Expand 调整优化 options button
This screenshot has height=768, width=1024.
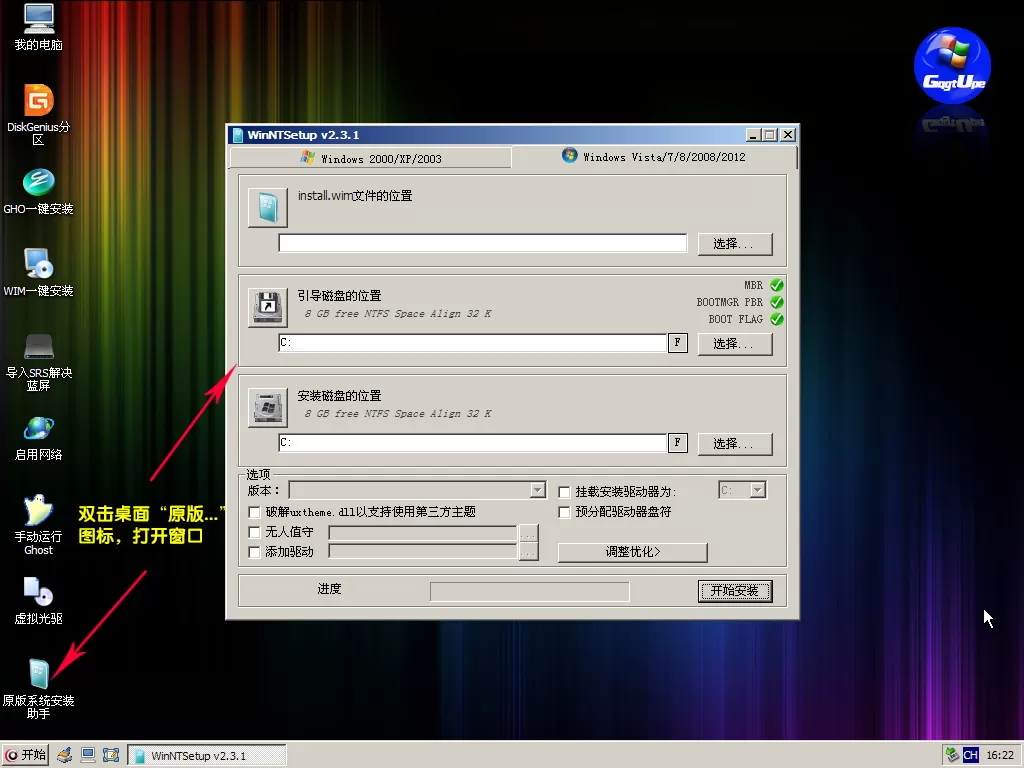coord(632,552)
